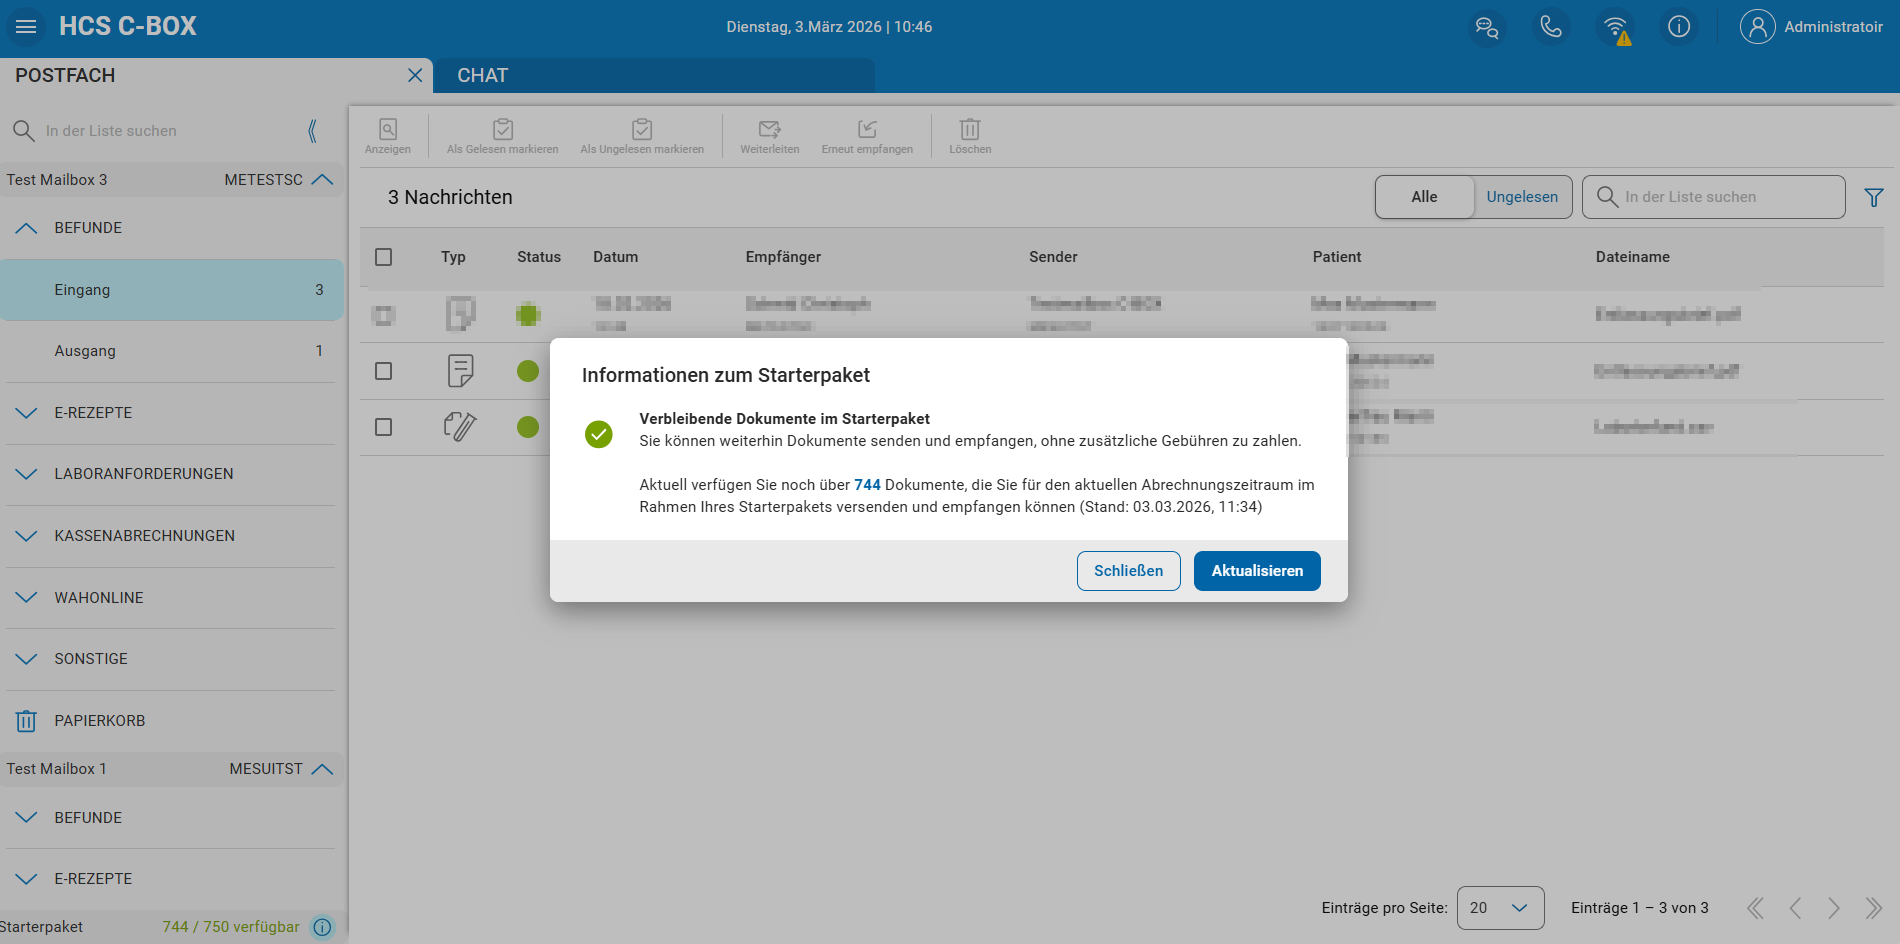Click green status dot in second row

(x=528, y=371)
